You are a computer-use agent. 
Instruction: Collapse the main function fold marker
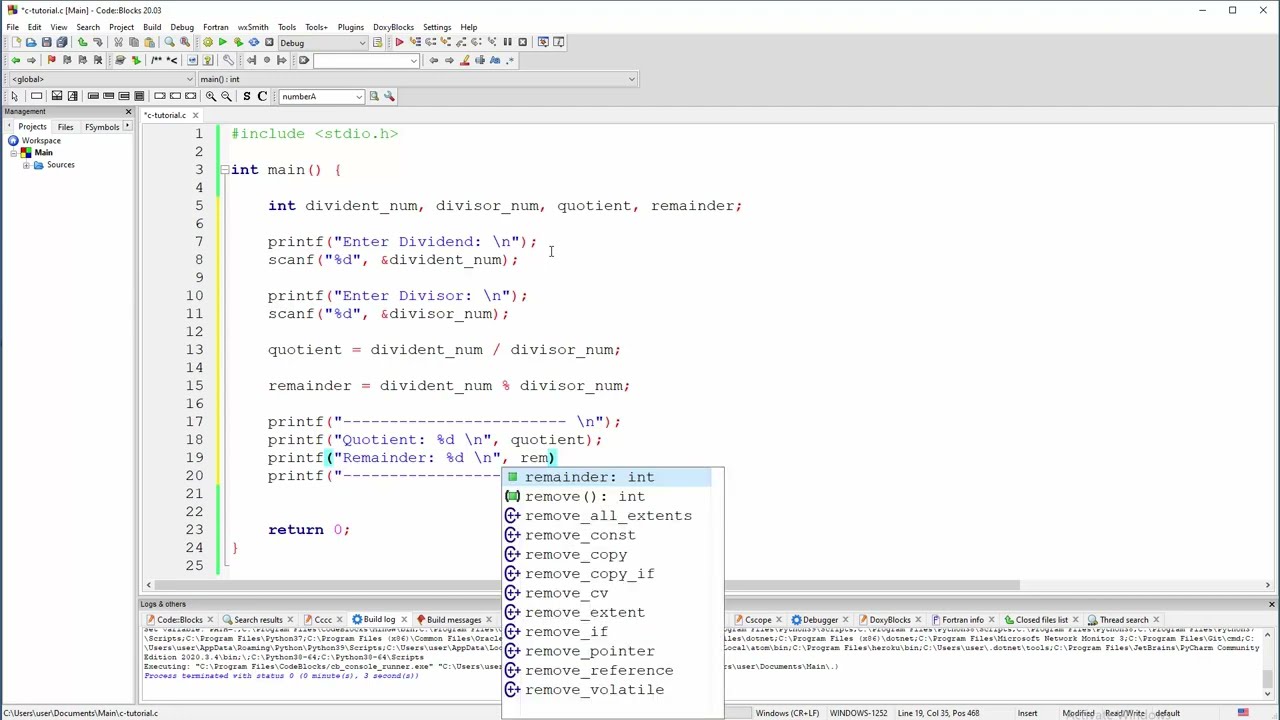[224, 170]
